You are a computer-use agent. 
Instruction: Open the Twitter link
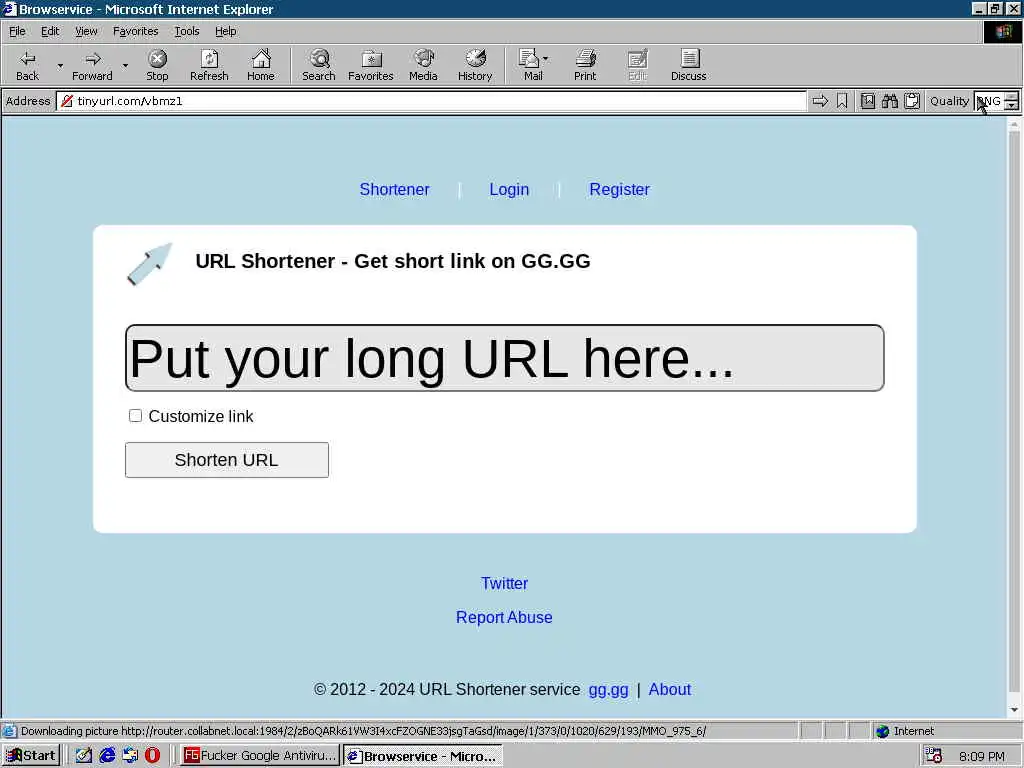tap(504, 583)
